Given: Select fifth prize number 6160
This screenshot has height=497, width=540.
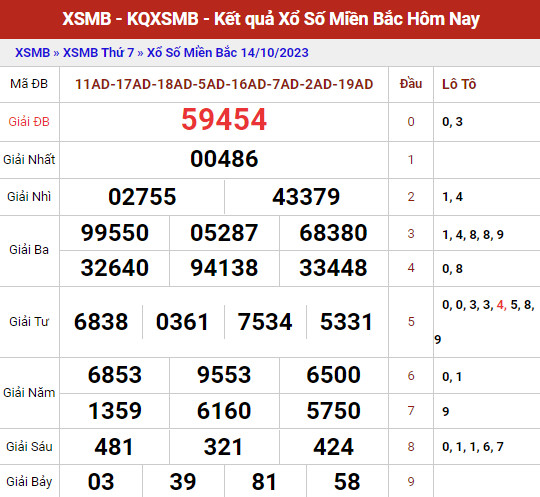Looking at the screenshot, I should pos(224,411).
